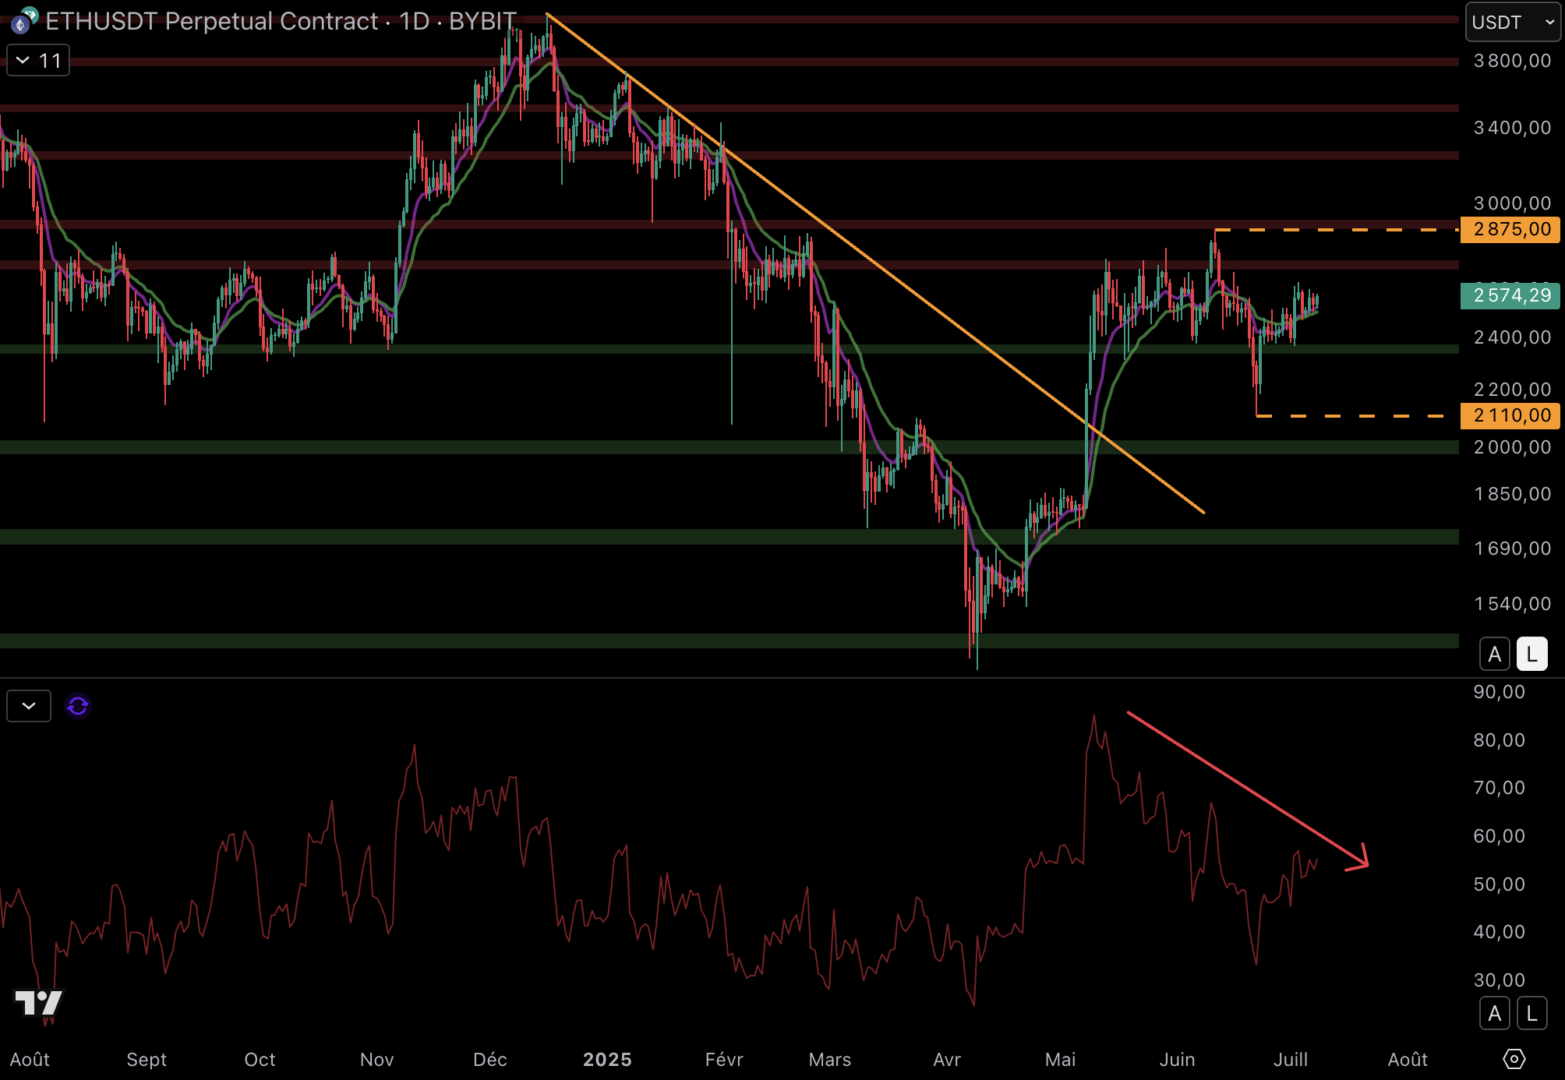Click the 90,00 RSI axis label
This screenshot has height=1080, width=1565.
pos(1499,692)
